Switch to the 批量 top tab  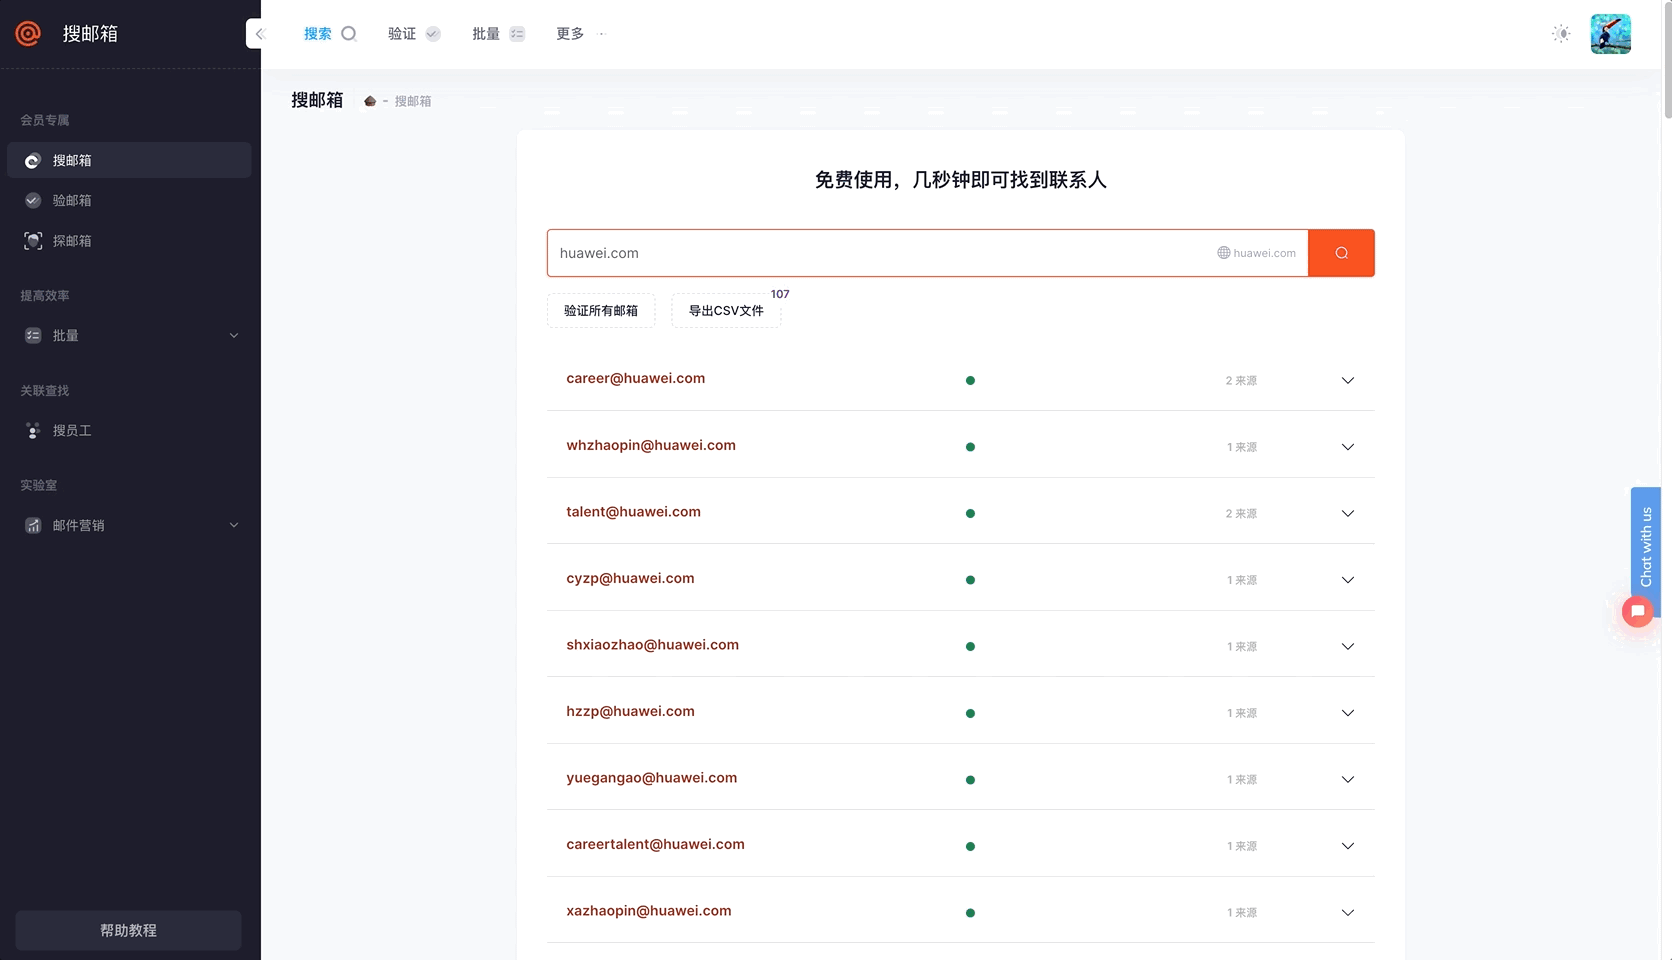coord(498,34)
